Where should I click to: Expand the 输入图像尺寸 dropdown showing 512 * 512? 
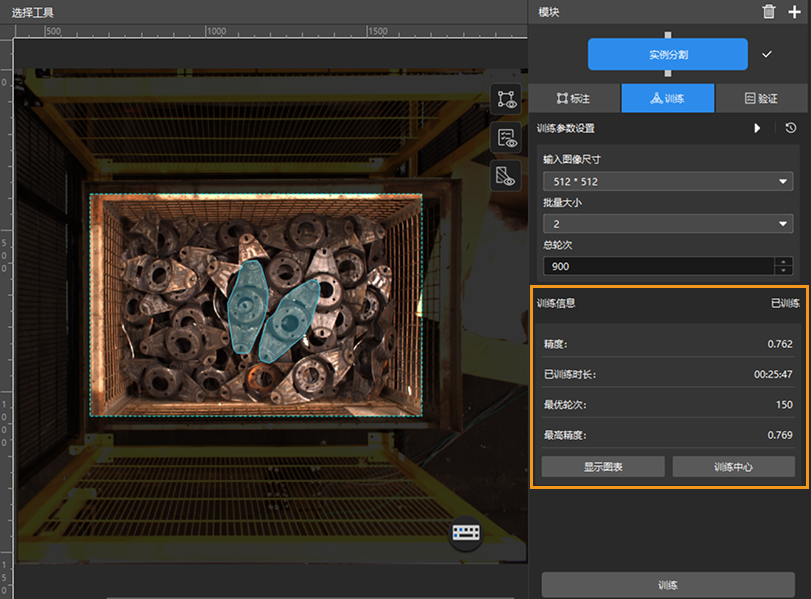pos(667,181)
